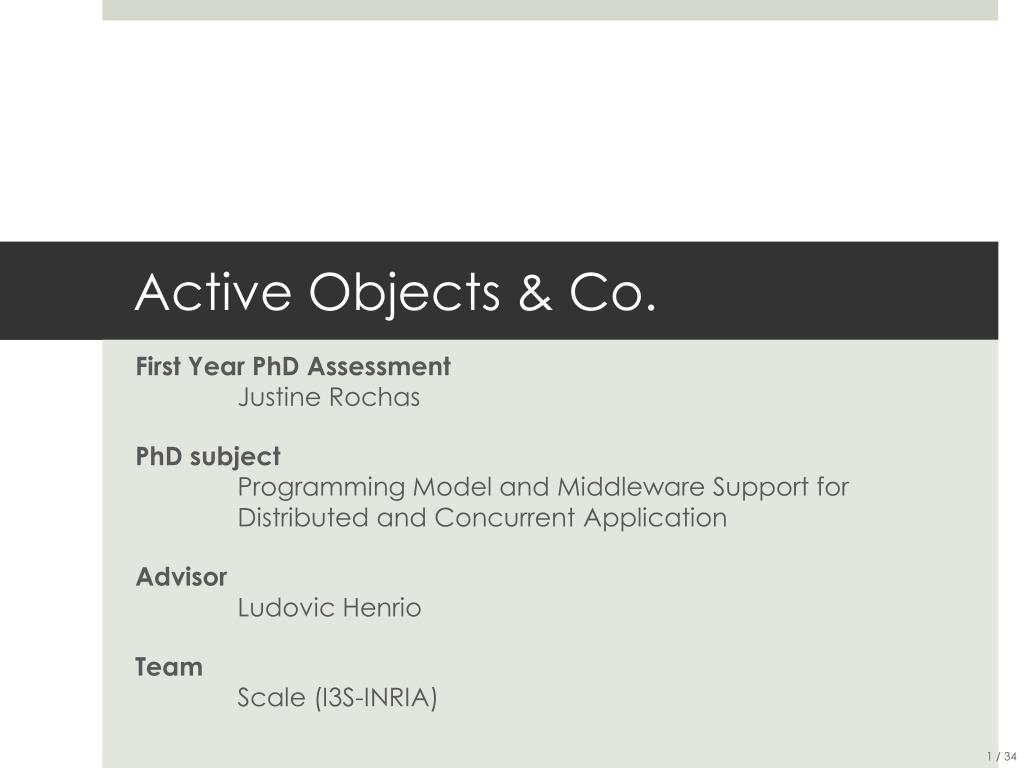This screenshot has height=768, width=1024.
Task: Click the slide title Active Objects & Co.
Action: tap(395, 293)
